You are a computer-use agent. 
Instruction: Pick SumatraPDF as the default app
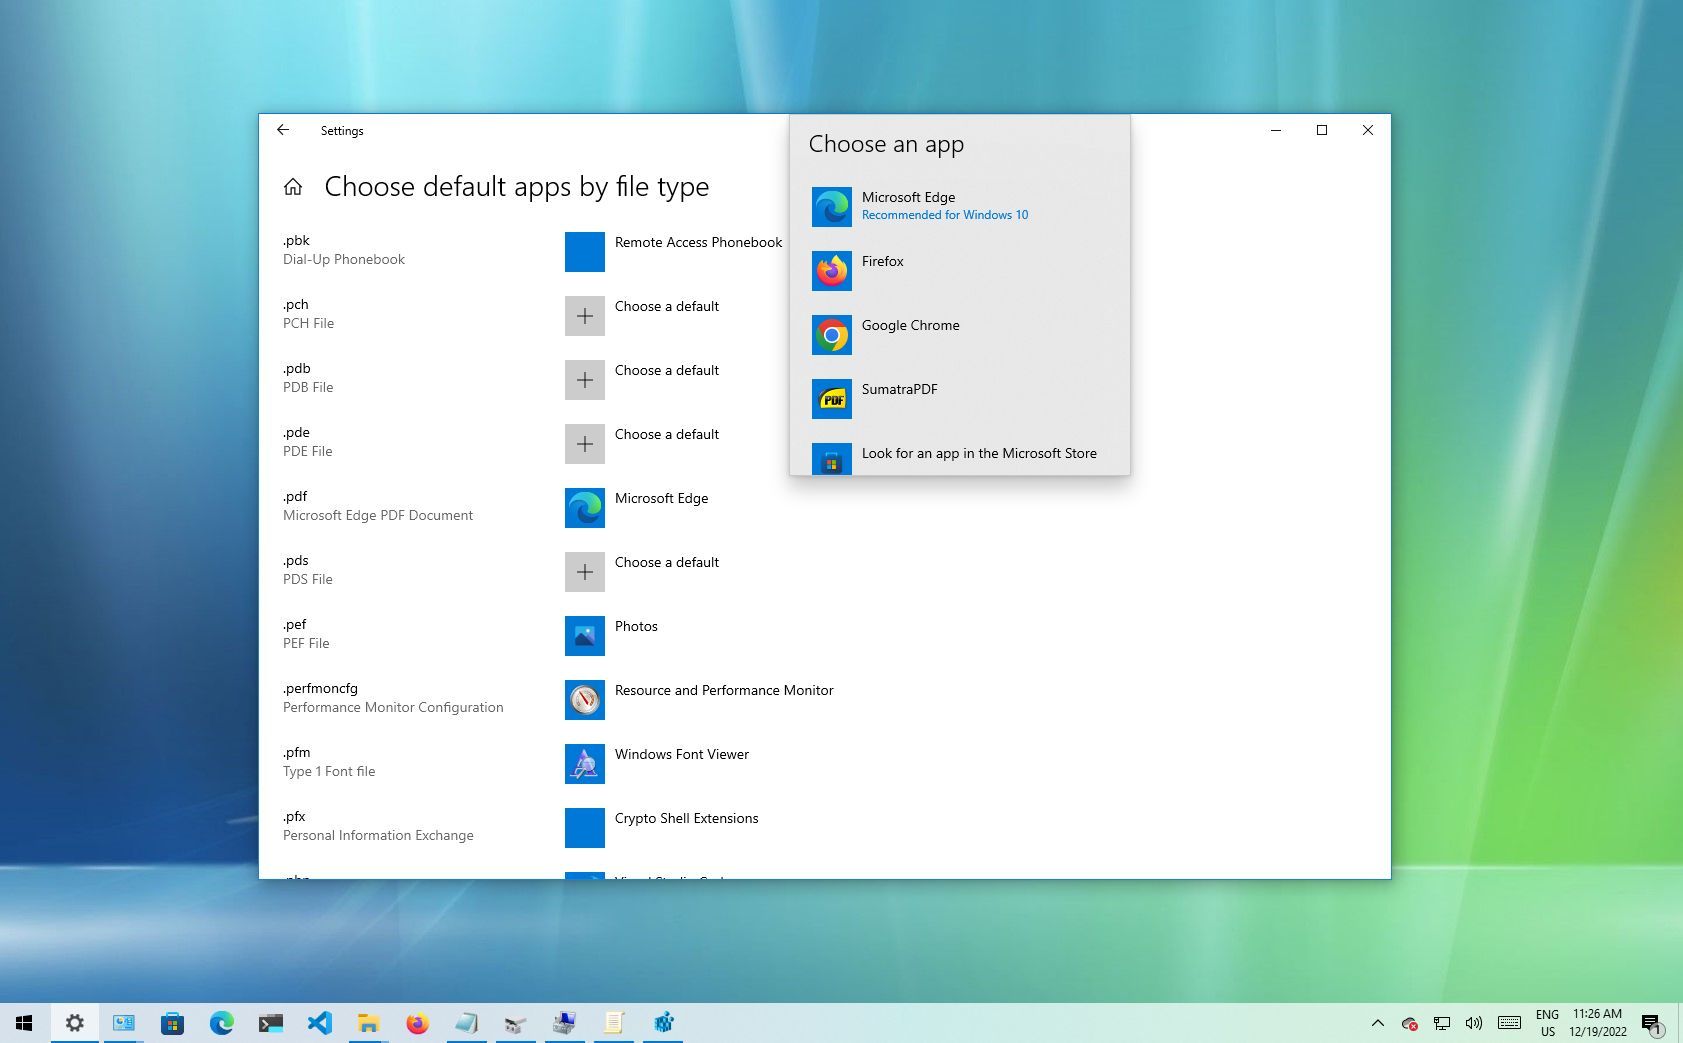click(x=899, y=398)
